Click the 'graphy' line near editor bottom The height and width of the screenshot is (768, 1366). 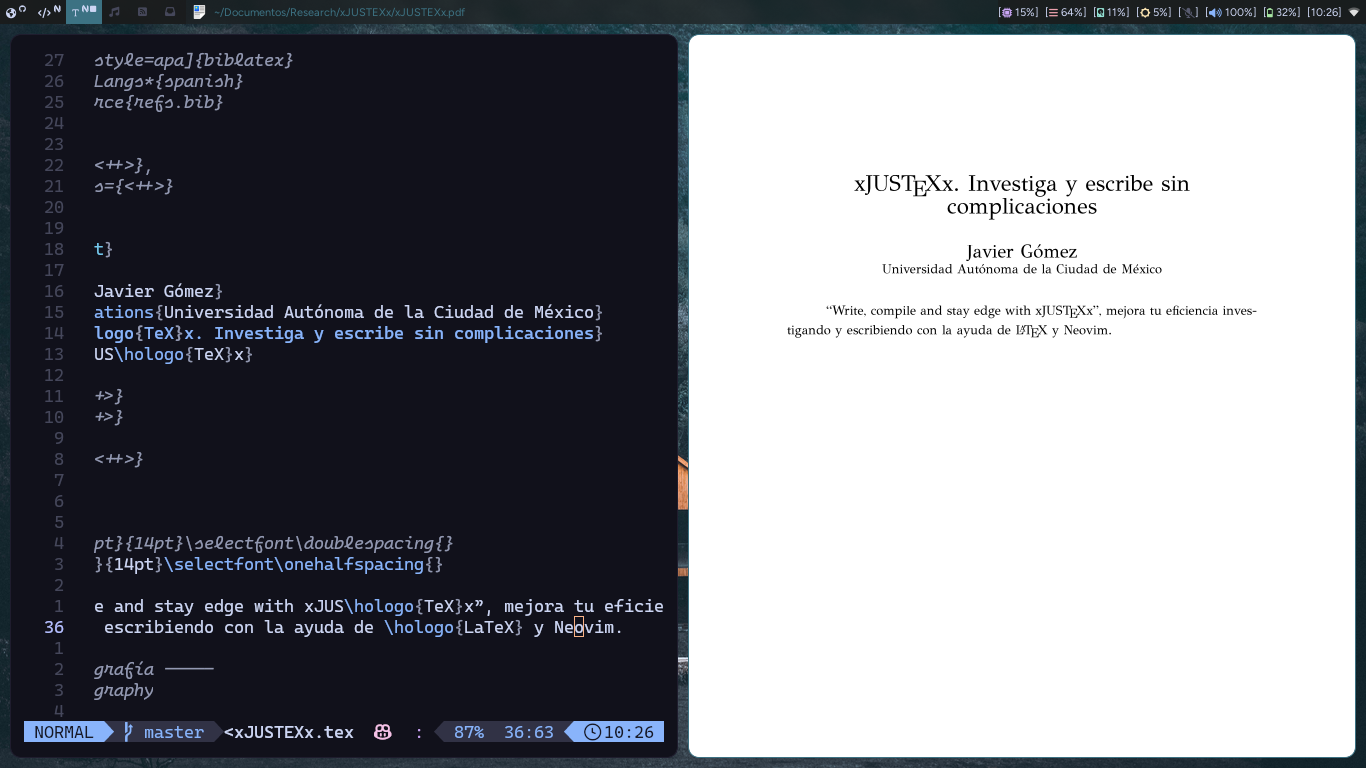tap(124, 690)
